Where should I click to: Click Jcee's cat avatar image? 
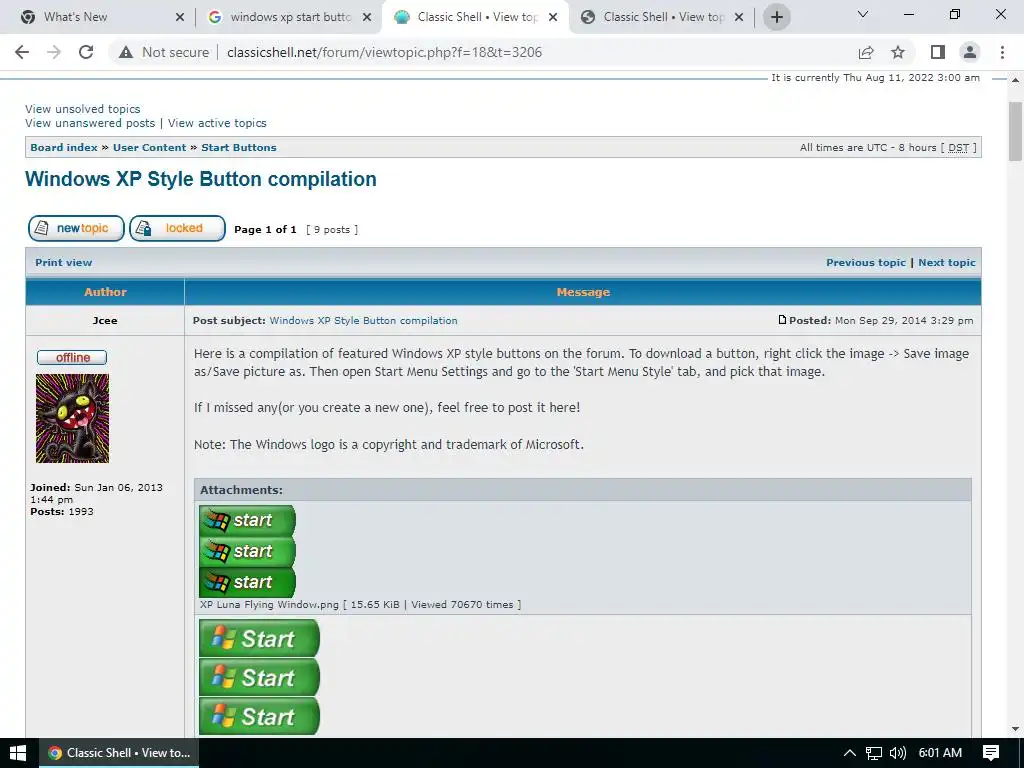point(72,419)
